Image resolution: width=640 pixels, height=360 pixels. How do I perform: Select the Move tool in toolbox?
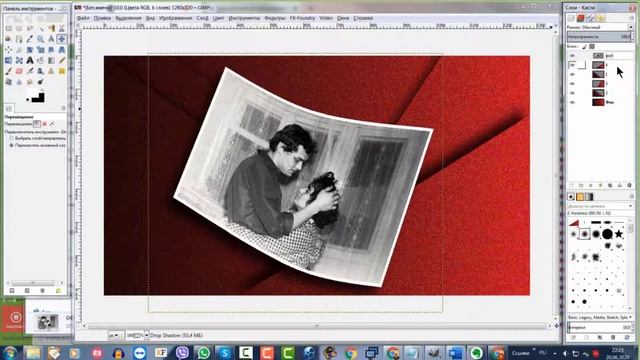pyautogui.click(x=62, y=39)
